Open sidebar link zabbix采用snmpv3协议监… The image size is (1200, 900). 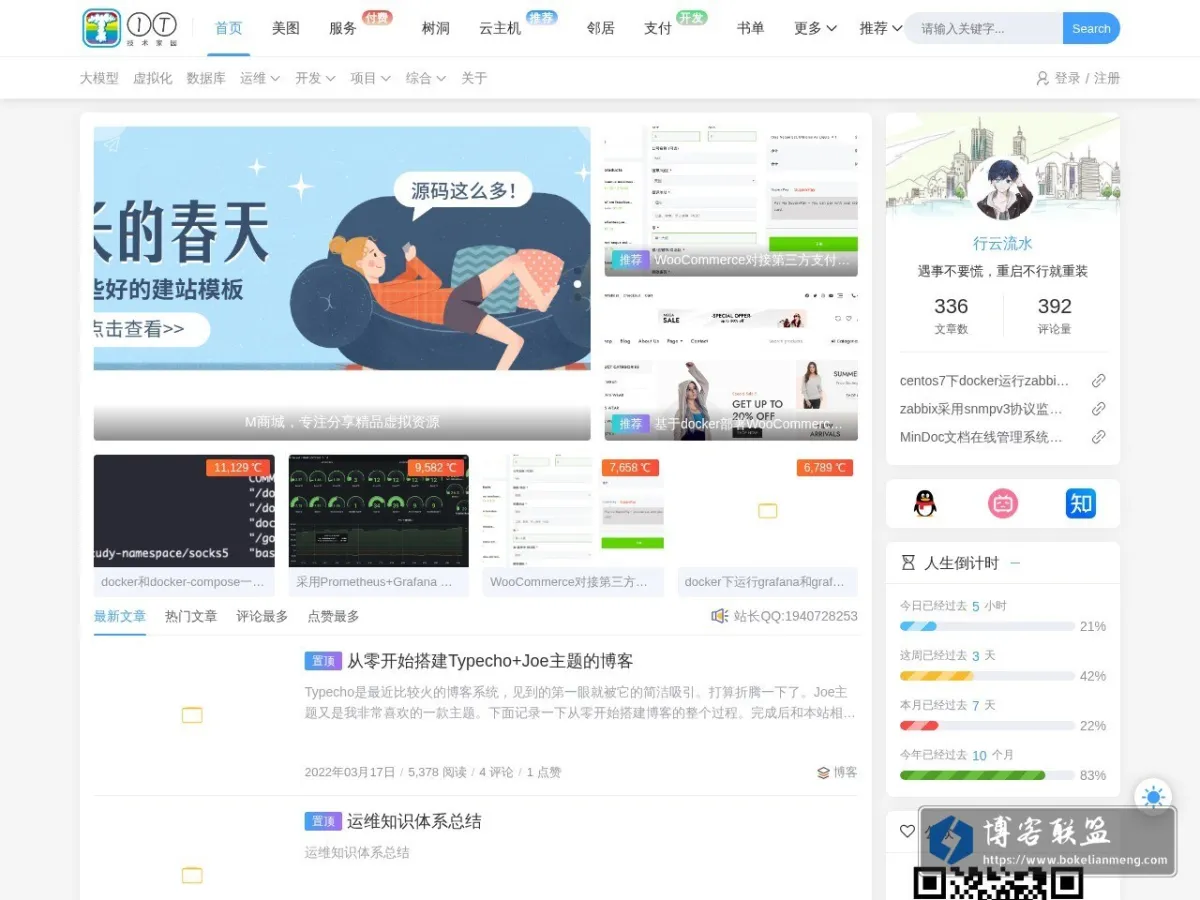(981, 409)
